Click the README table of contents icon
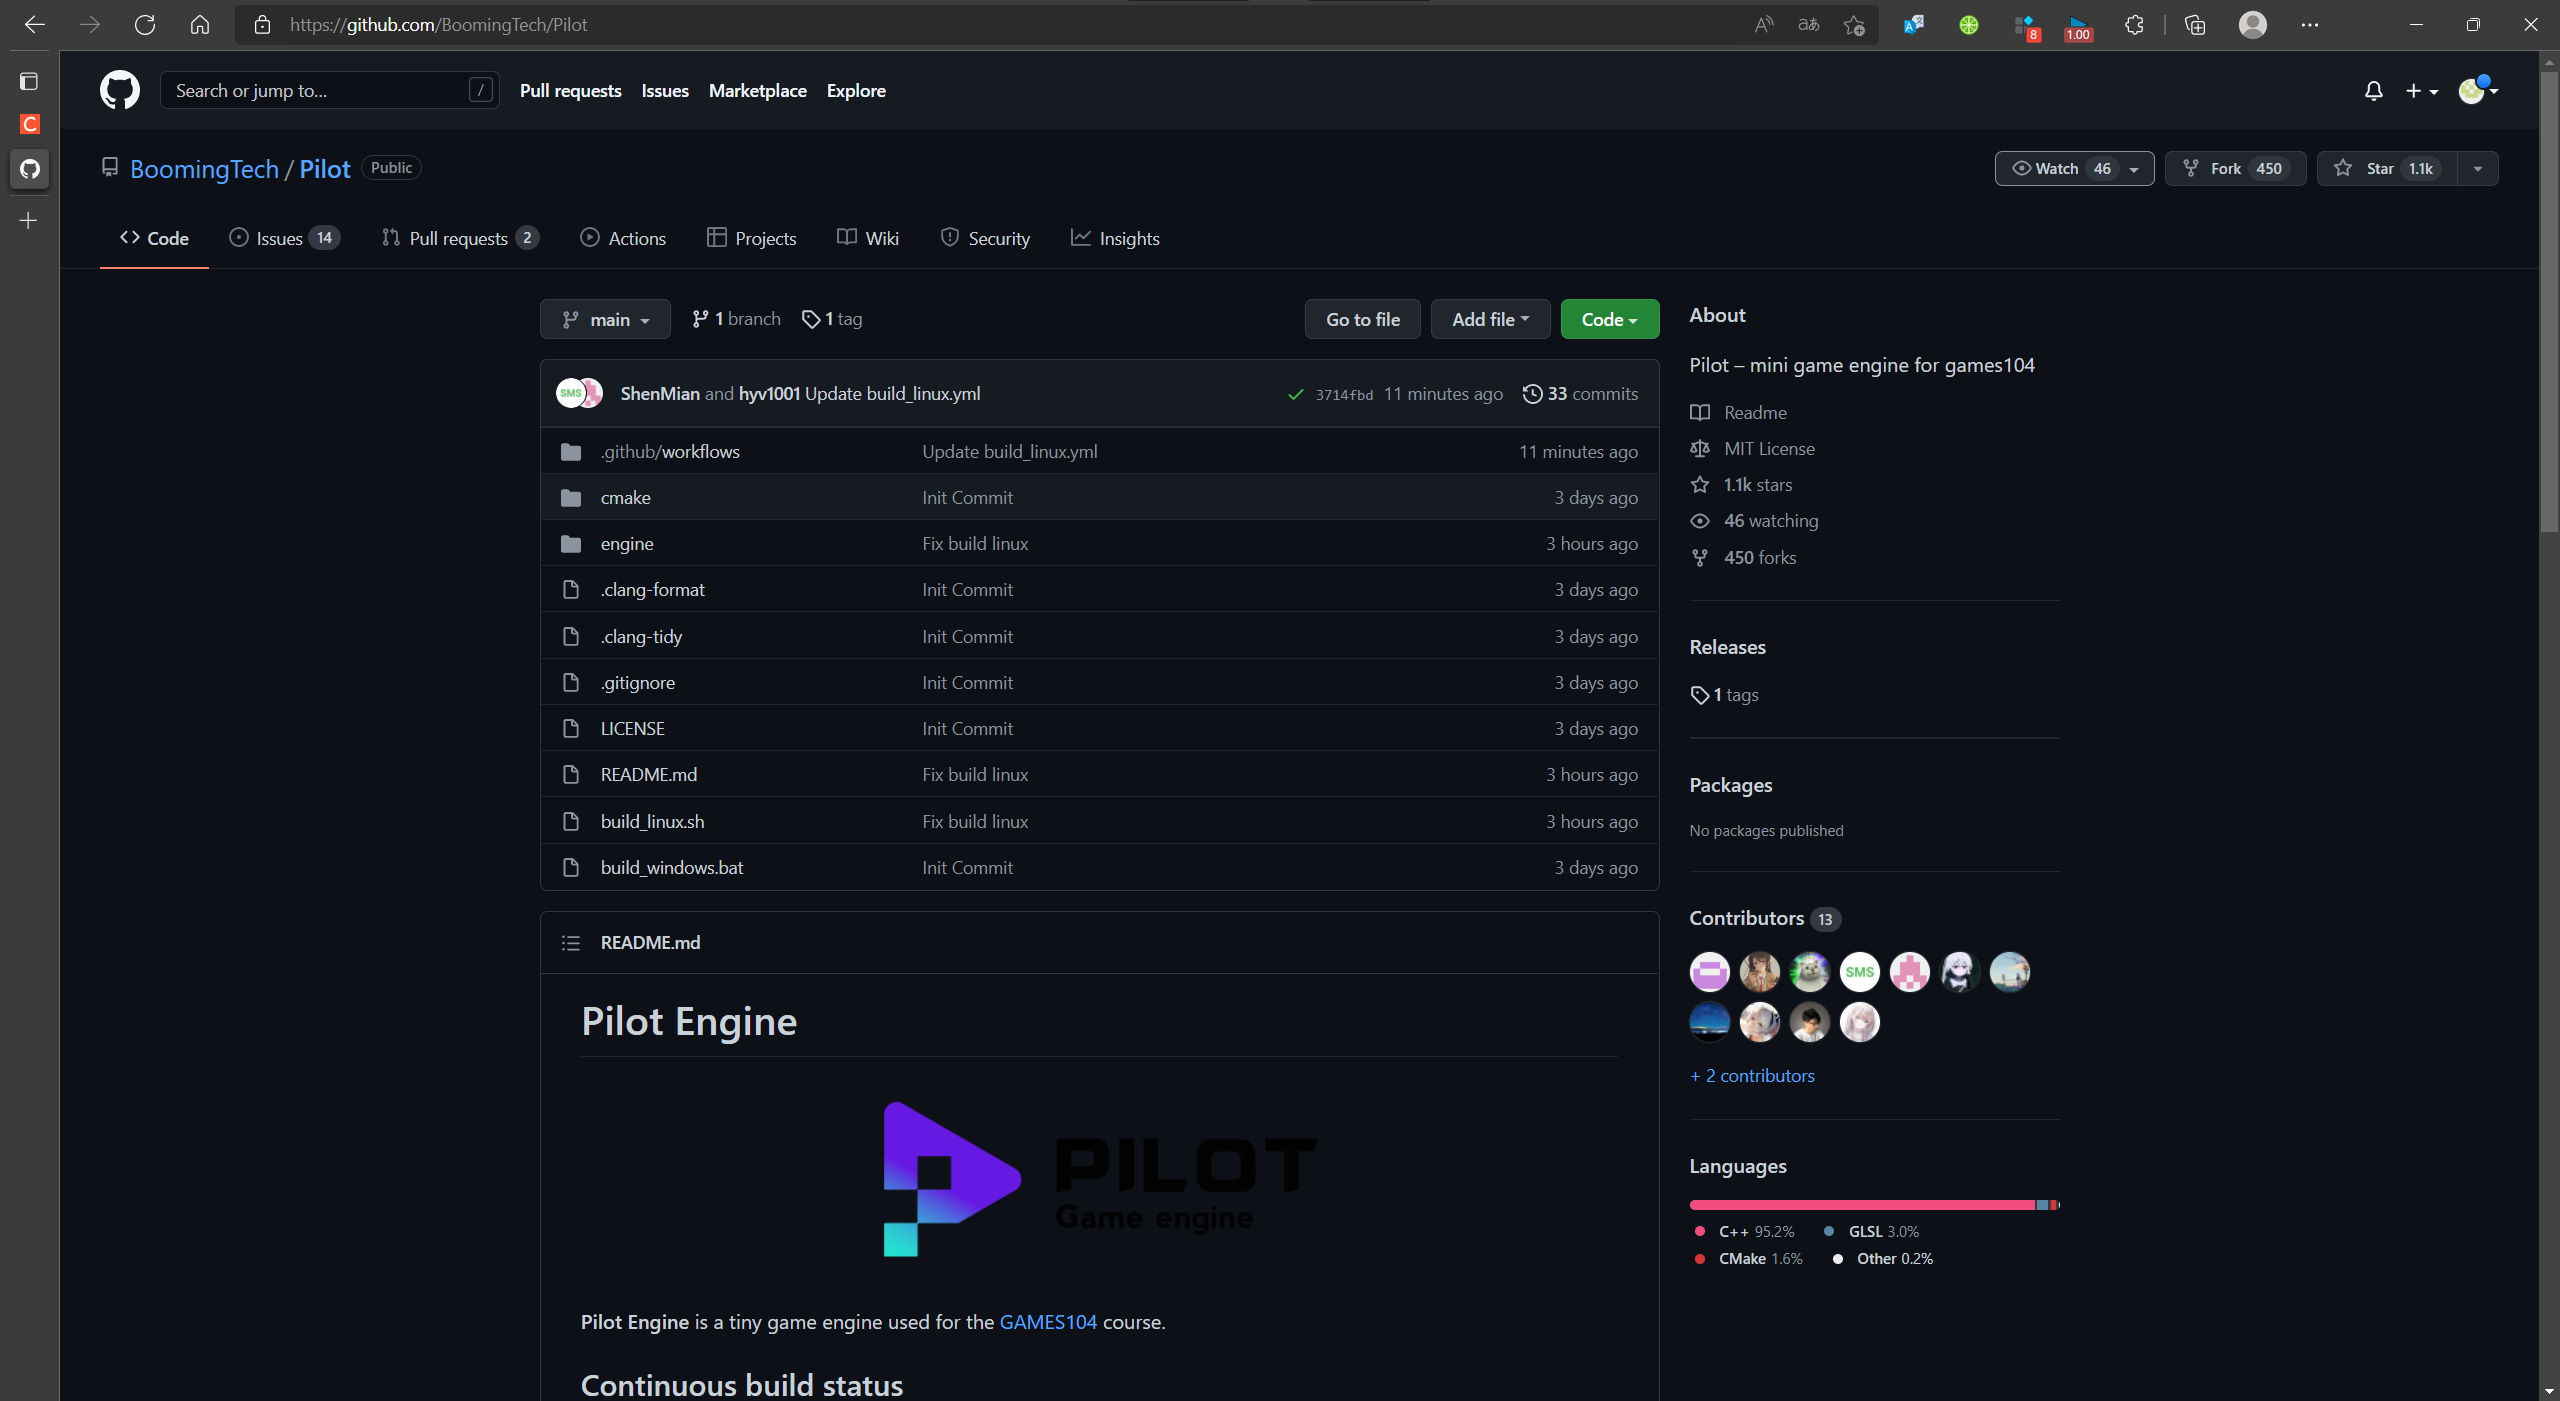The image size is (2560, 1401). [571, 943]
